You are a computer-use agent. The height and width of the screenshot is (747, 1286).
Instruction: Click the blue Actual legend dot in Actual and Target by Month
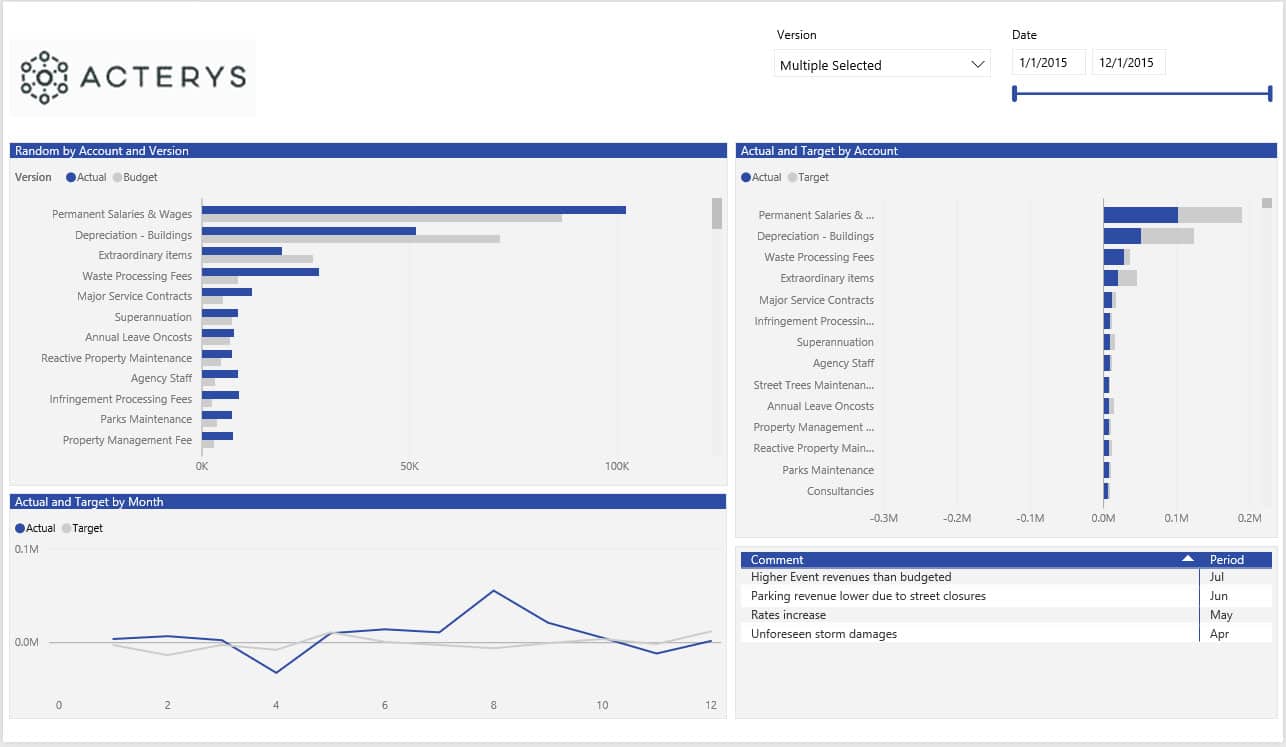[20, 529]
